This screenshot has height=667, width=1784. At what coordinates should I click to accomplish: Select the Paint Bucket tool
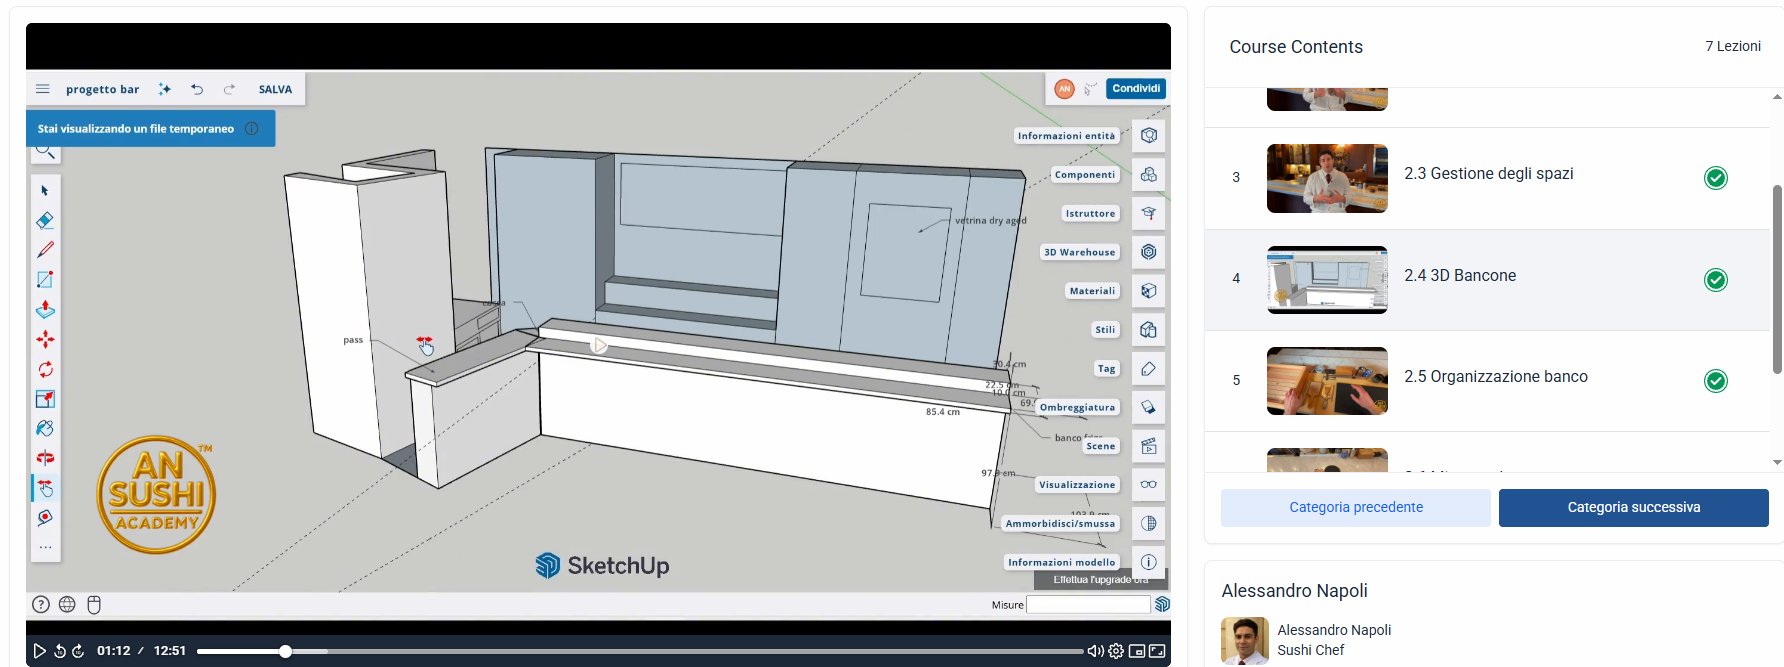[x=45, y=428]
